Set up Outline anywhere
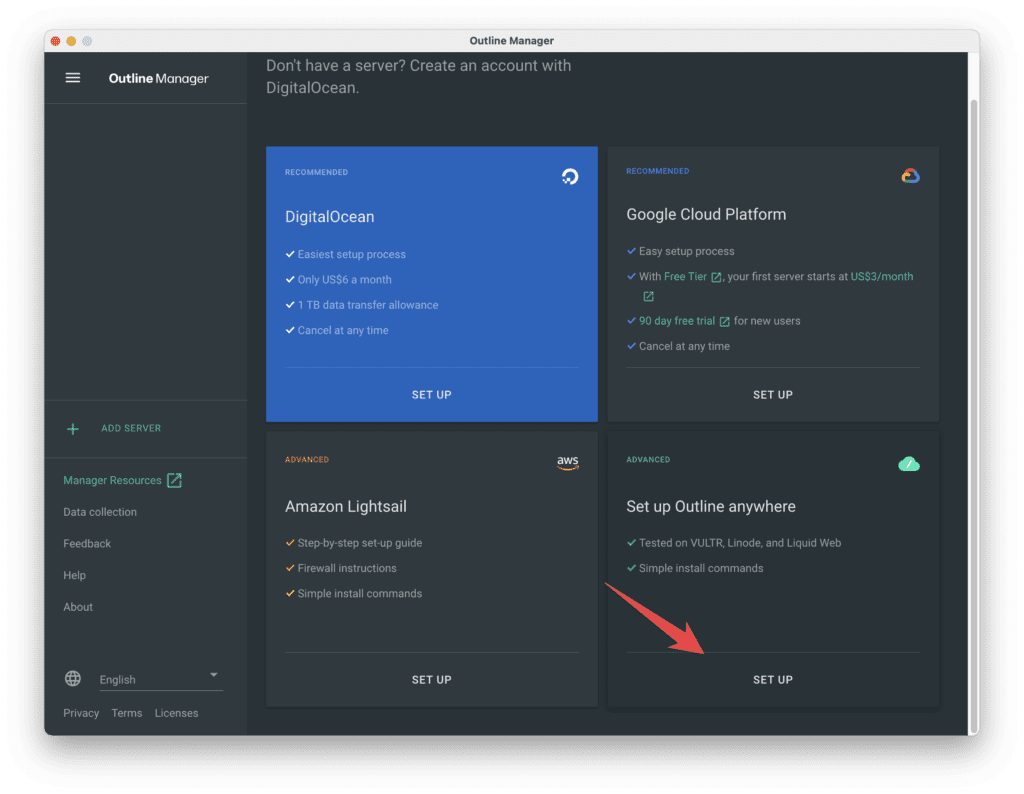 773,680
